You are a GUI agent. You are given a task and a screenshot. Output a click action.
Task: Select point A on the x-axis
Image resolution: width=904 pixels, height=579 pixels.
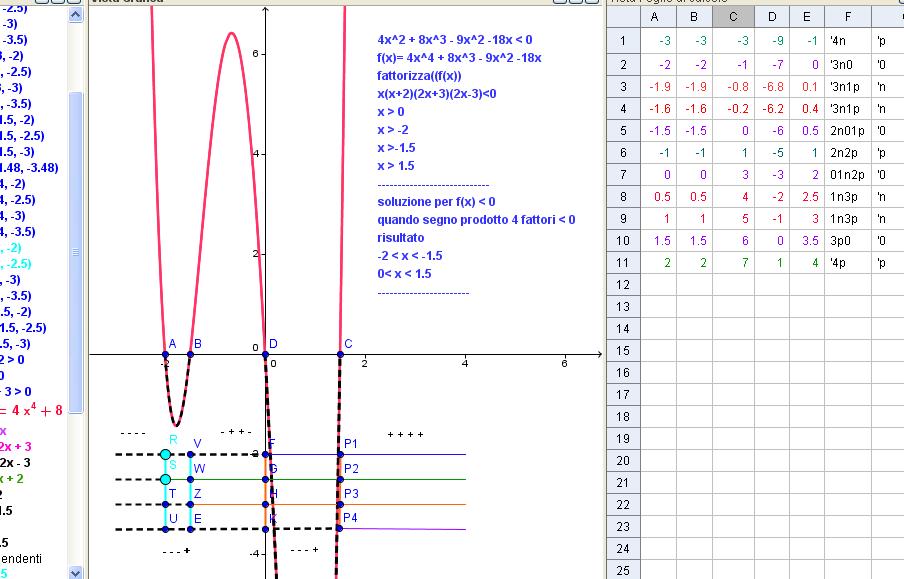165,354
